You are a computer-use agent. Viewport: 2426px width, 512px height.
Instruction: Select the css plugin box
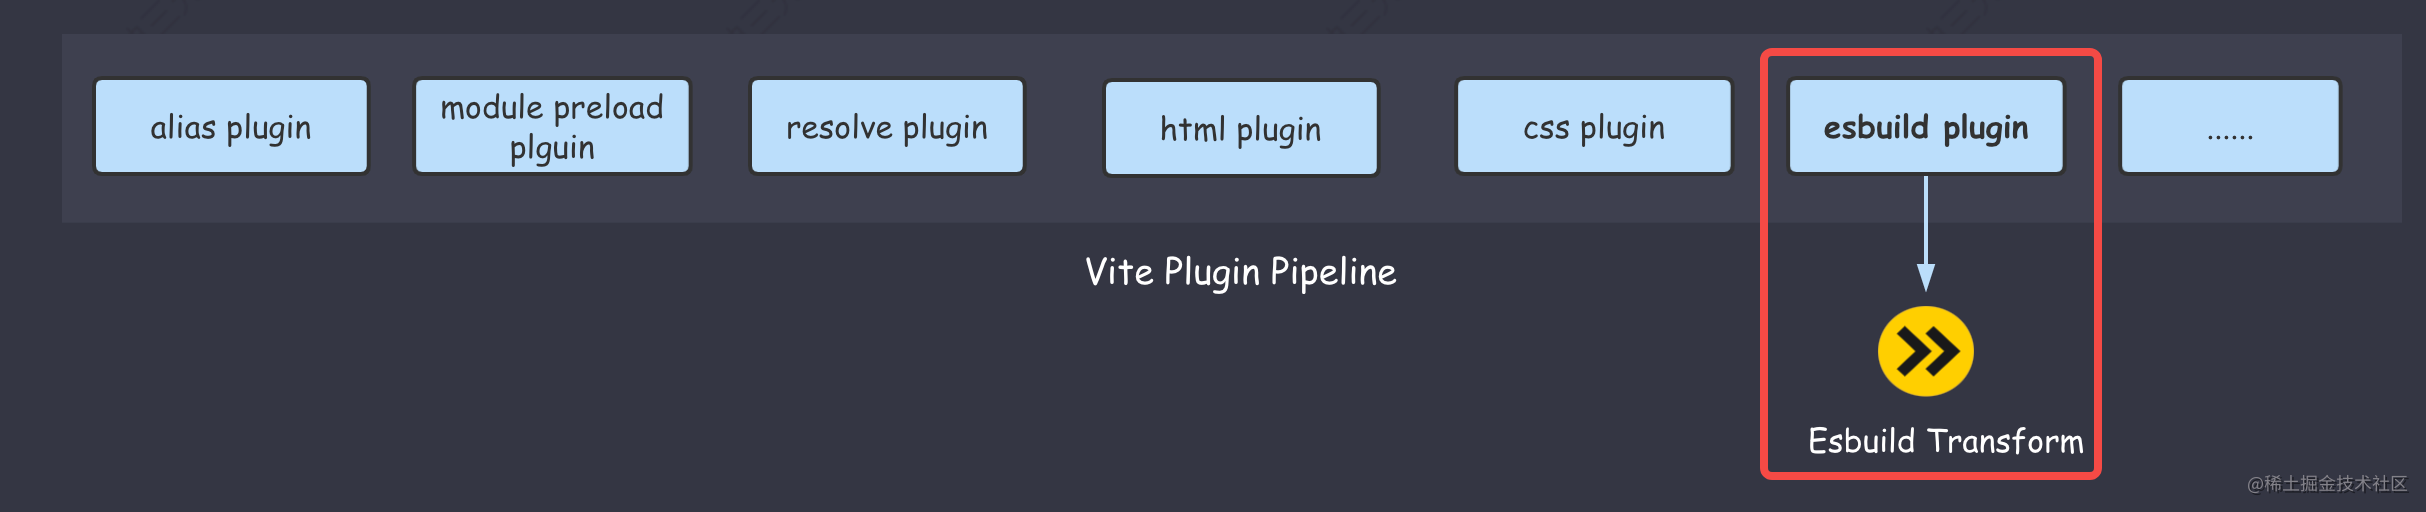1594,127
